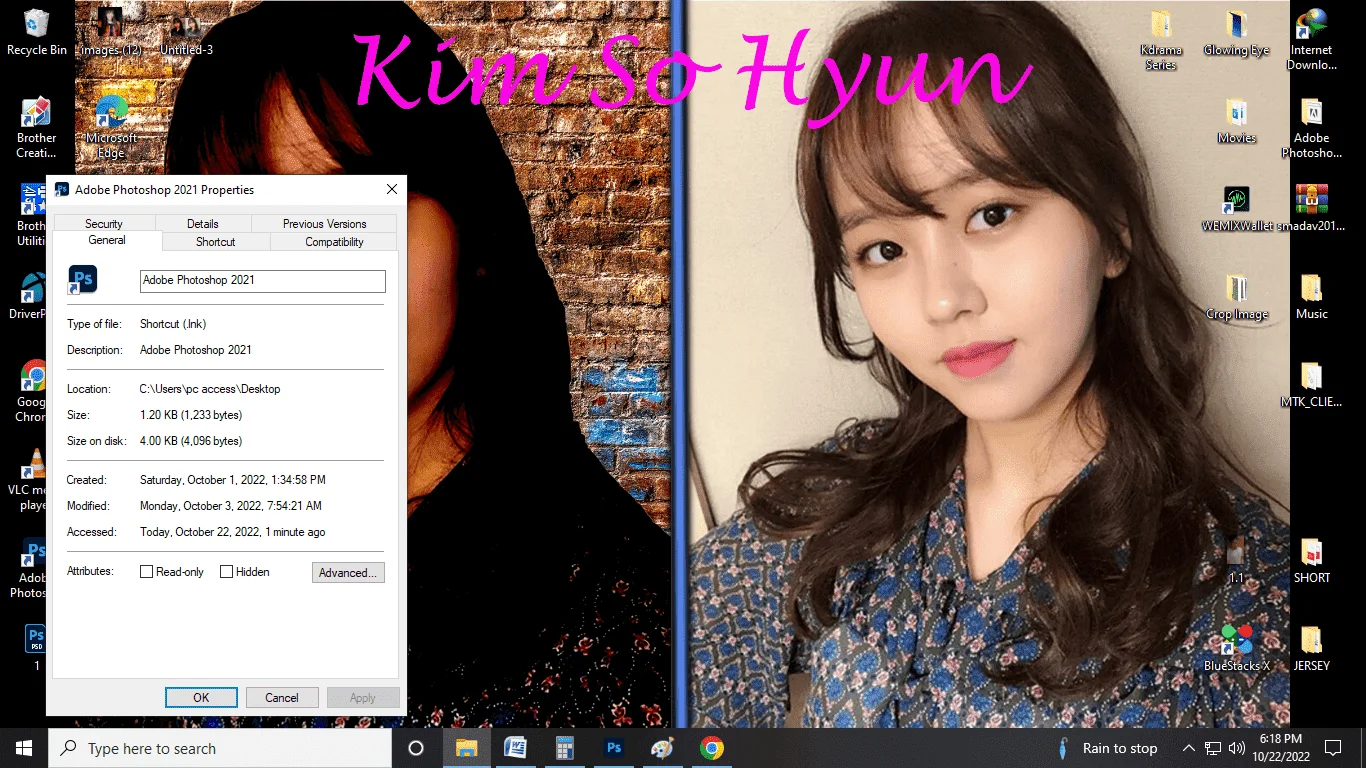The image size is (1366, 768).
Task: Click the Created date Saturday, October 1, 2022
Action: pos(233,480)
